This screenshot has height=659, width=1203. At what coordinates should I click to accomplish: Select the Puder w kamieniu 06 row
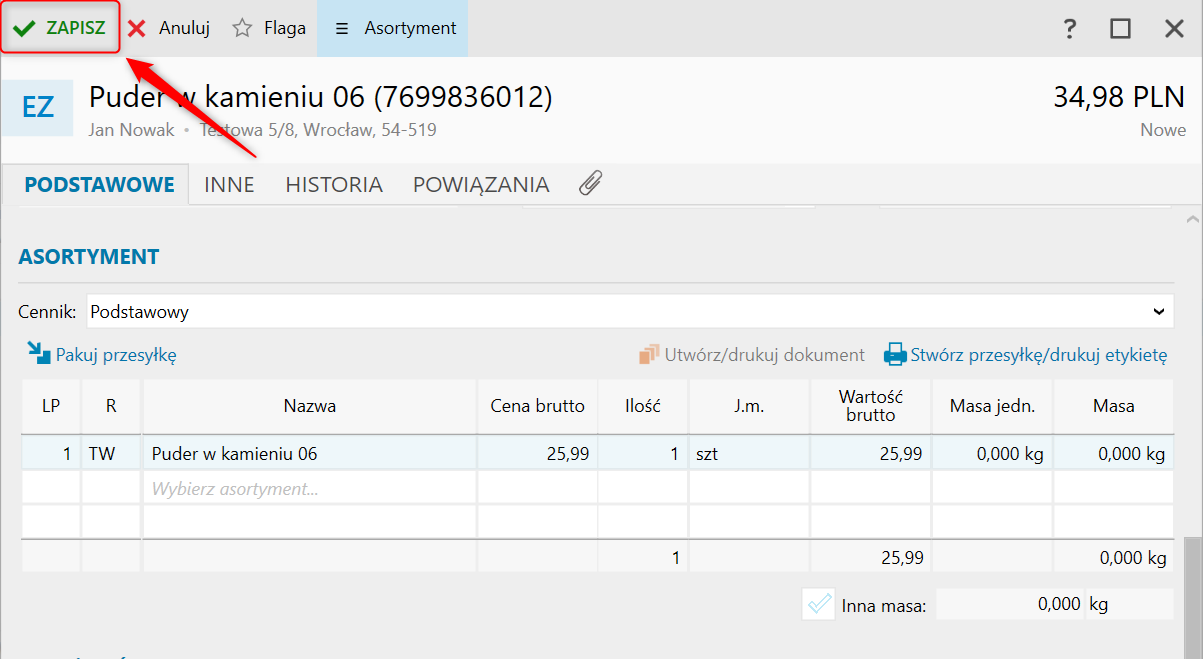point(310,454)
